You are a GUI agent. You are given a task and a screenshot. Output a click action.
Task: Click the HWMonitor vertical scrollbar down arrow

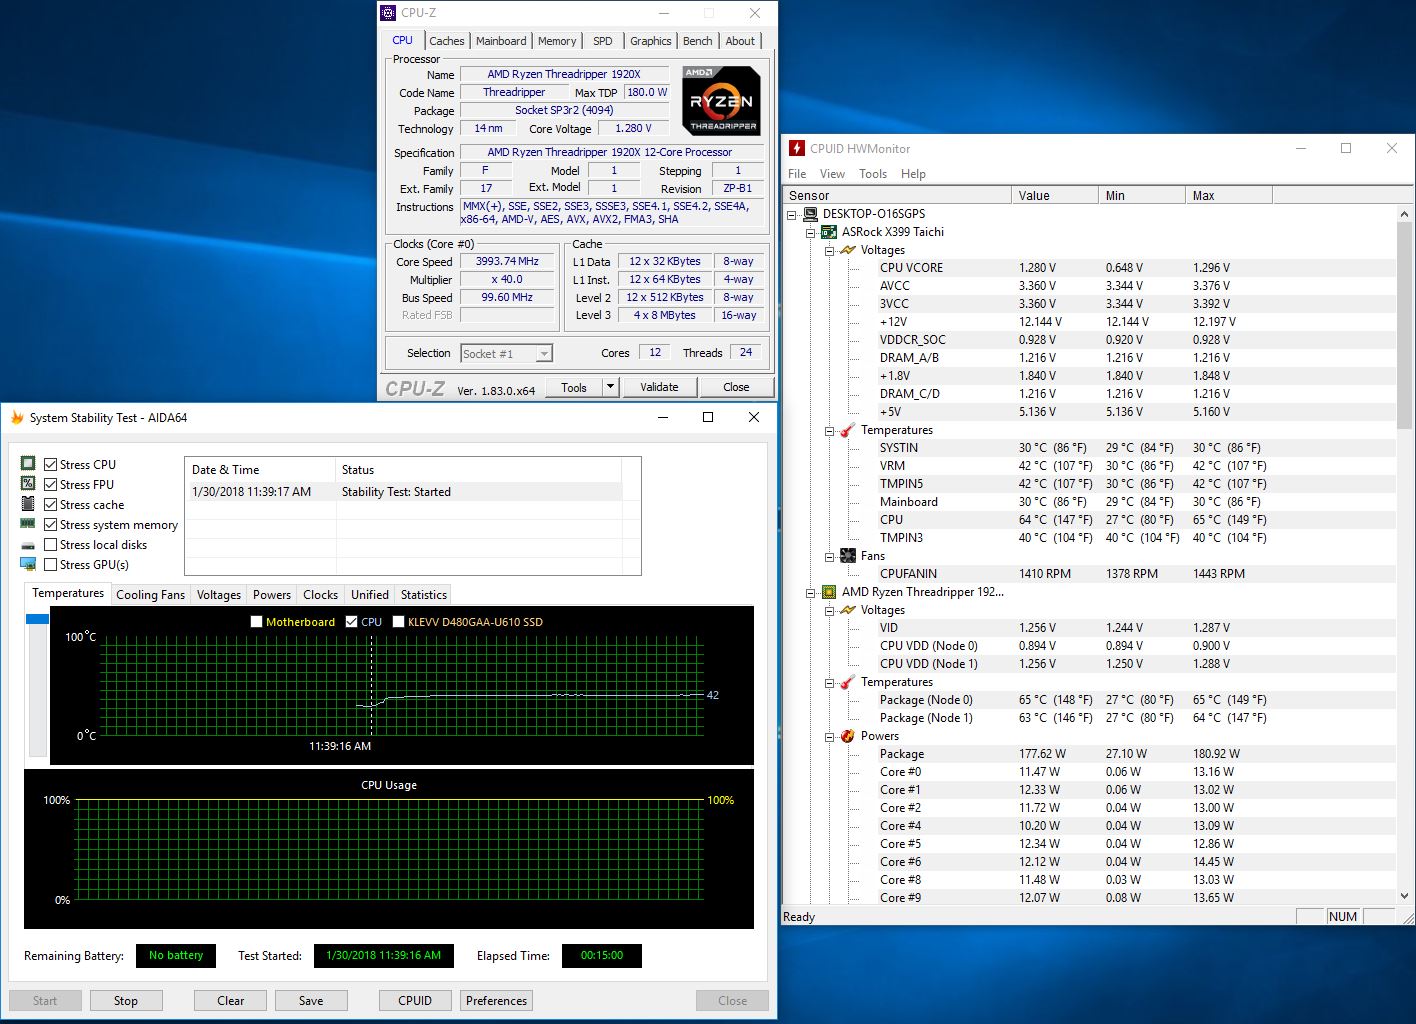pos(1404,897)
